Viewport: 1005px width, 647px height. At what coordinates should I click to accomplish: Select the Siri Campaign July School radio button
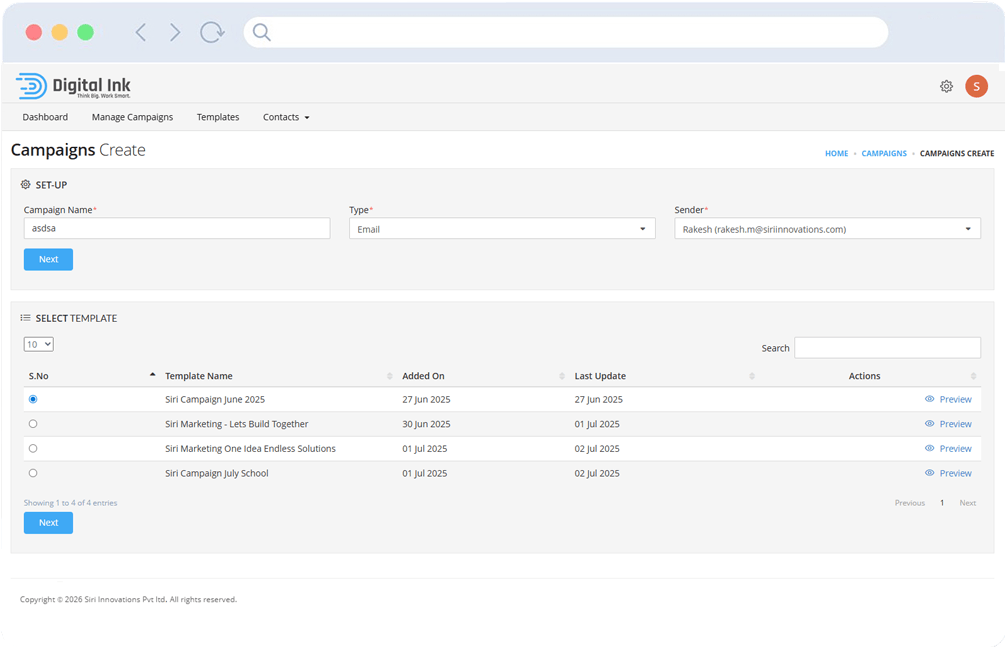[33, 473]
